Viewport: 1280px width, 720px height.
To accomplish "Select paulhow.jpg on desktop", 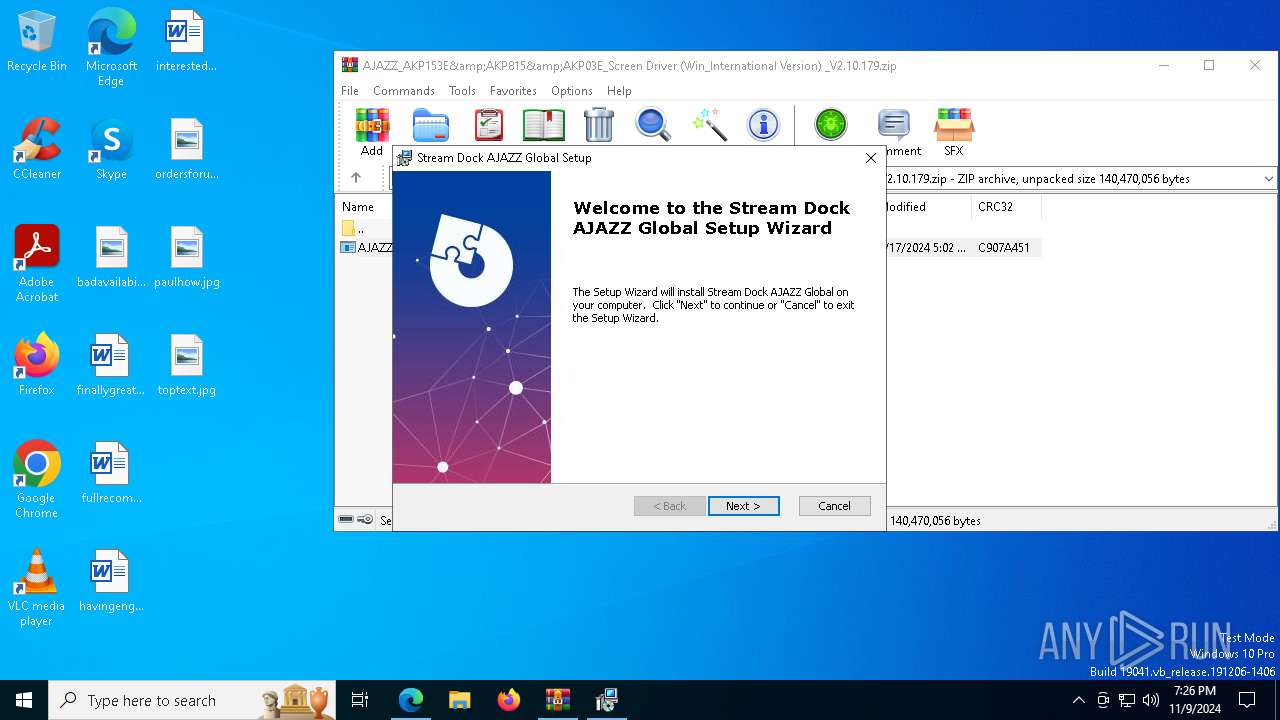I will [186, 257].
